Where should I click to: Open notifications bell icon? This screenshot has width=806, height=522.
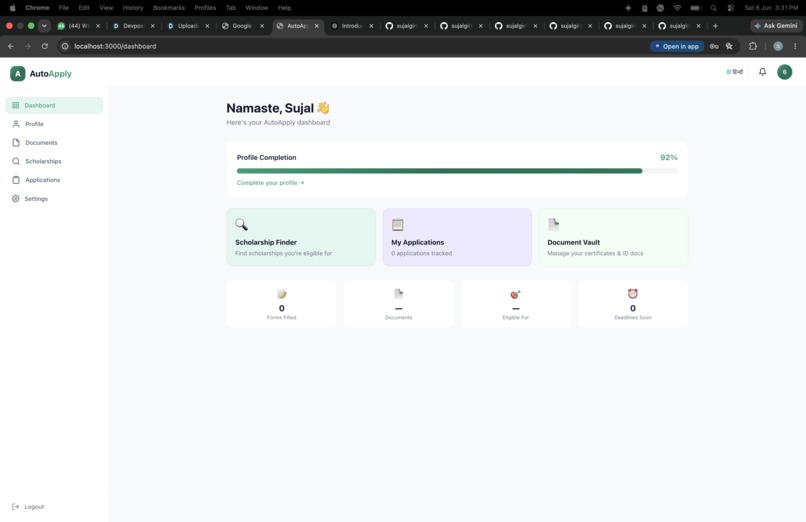pos(762,72)
